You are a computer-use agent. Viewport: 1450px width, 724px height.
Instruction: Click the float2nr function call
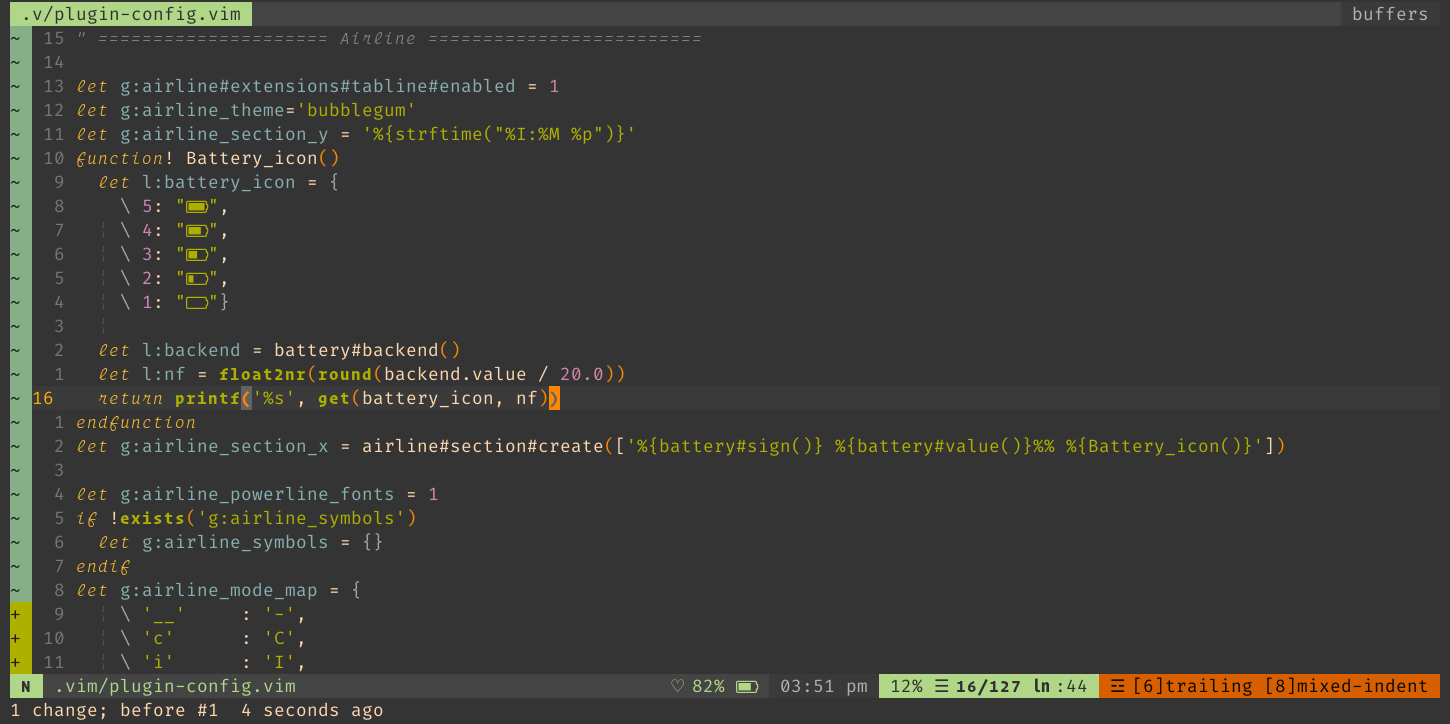point(263,374)
